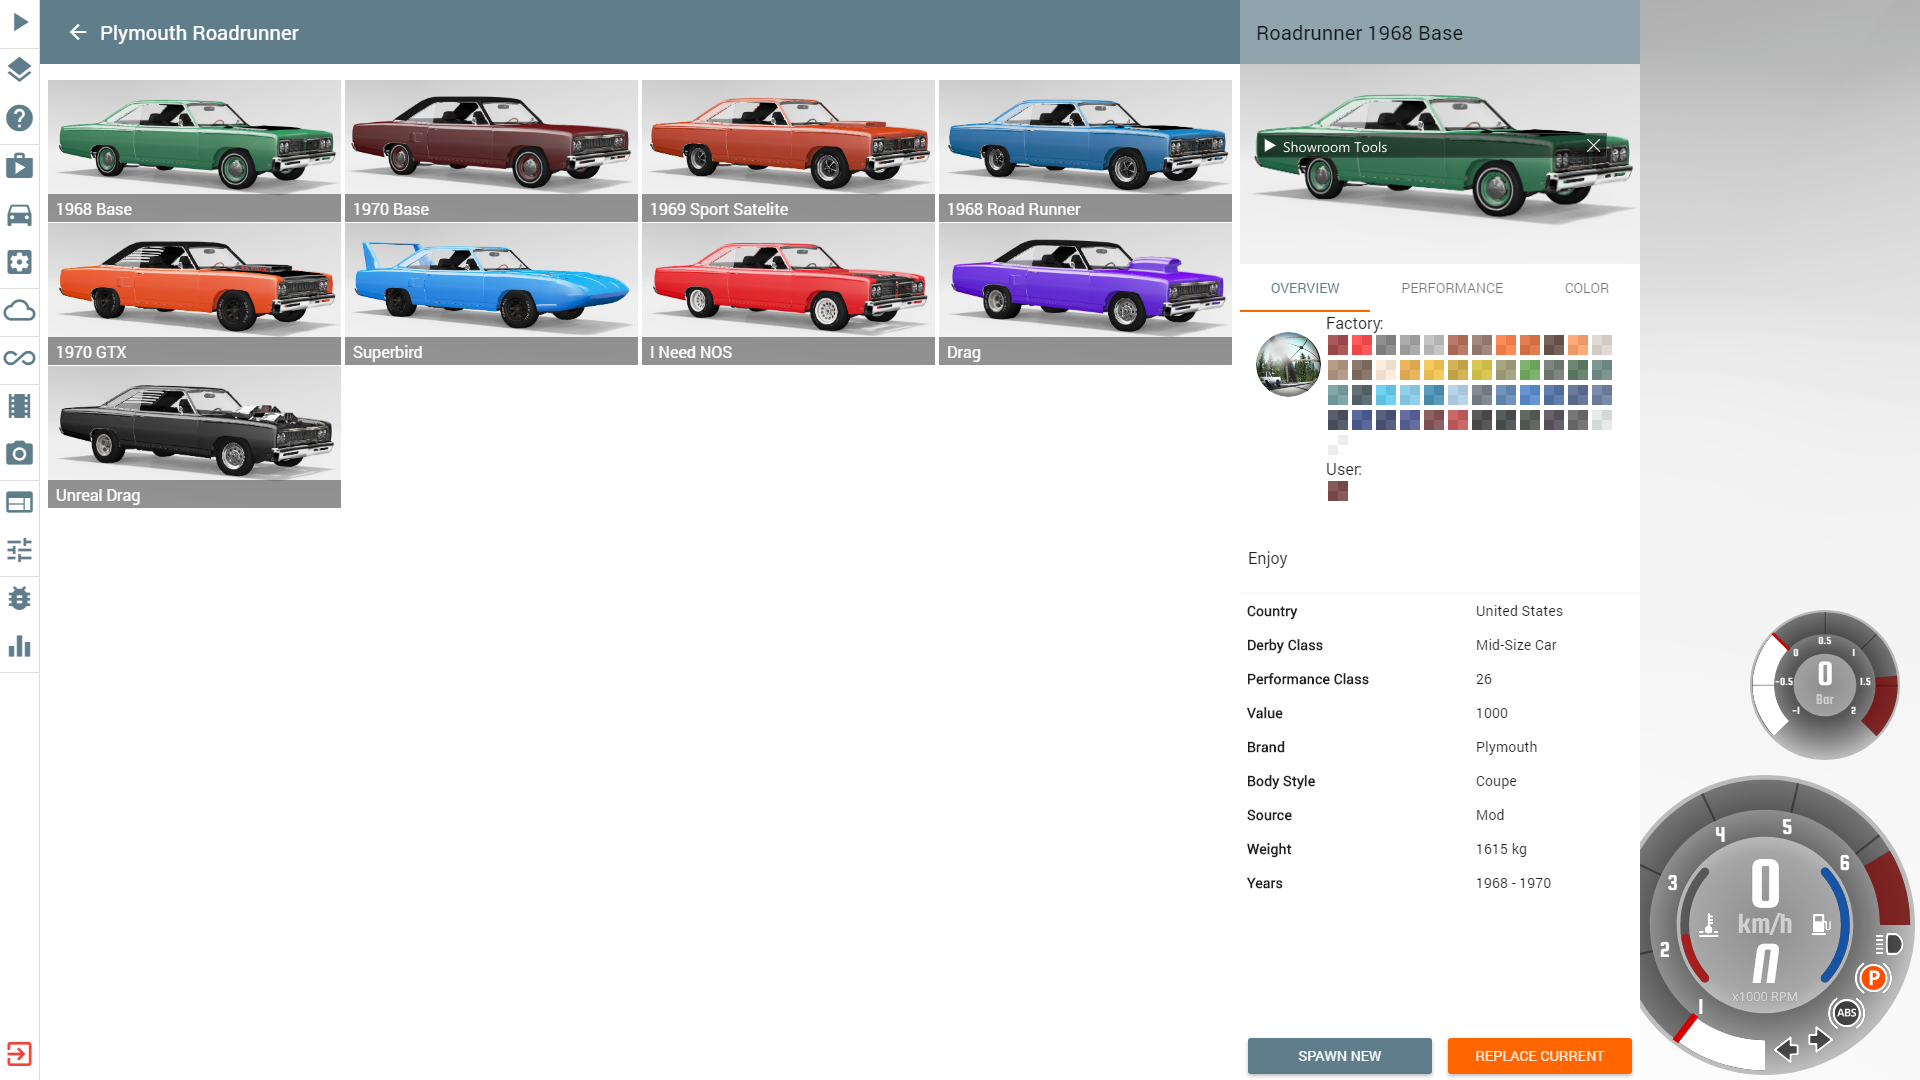Open the layers sidebar icon
Screen dimensions: 1920x1080
coord(19,70)
